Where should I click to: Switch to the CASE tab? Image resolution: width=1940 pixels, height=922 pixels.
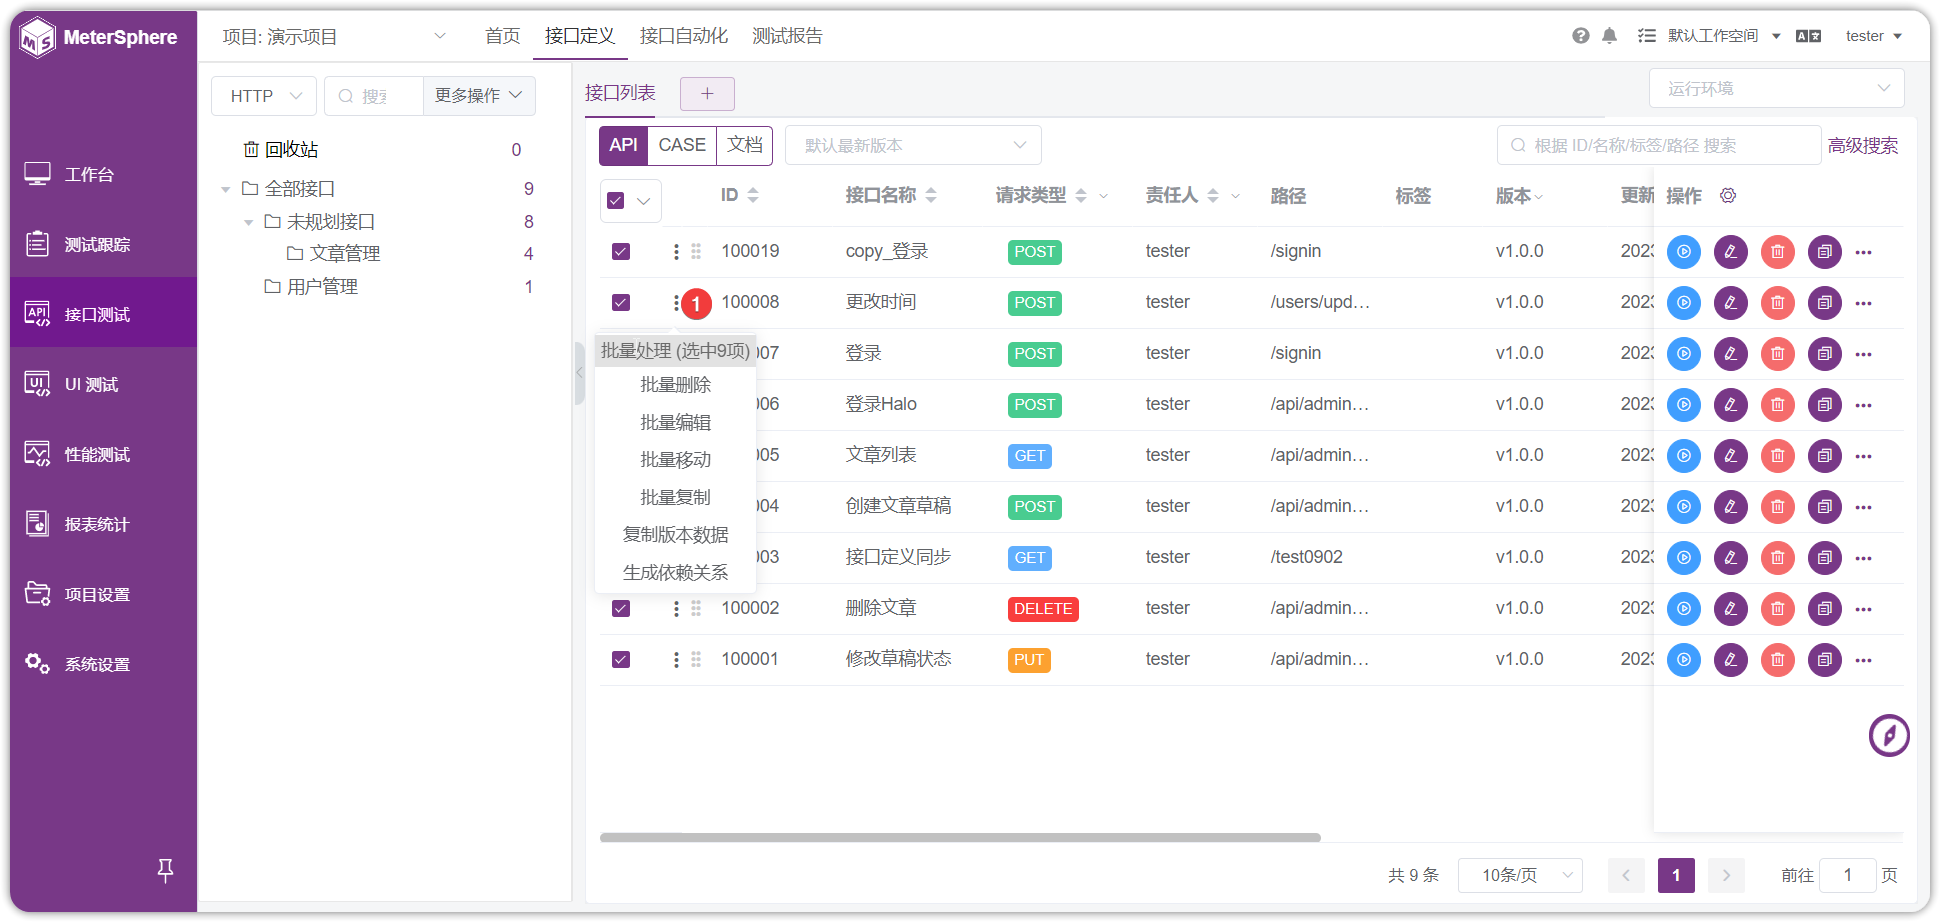click(x=682, y=145)
